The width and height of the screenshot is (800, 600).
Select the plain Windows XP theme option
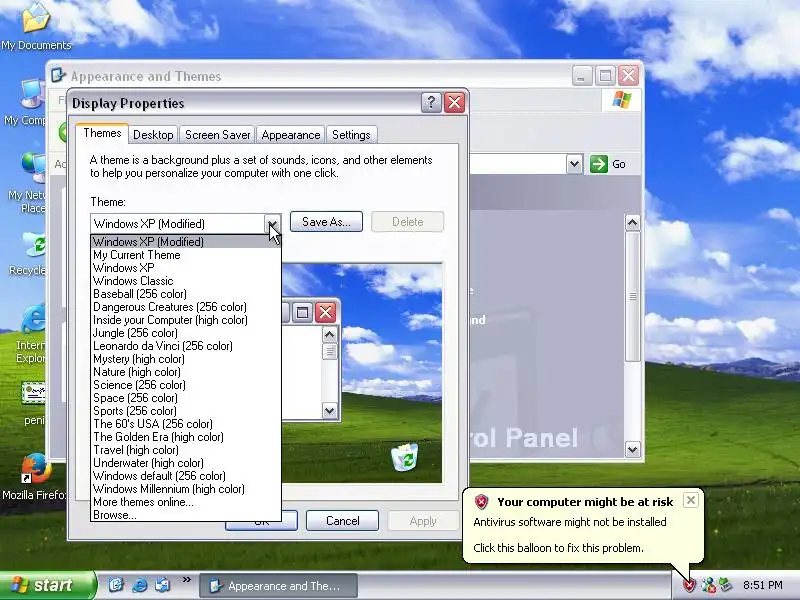click(x=186, y=268)
